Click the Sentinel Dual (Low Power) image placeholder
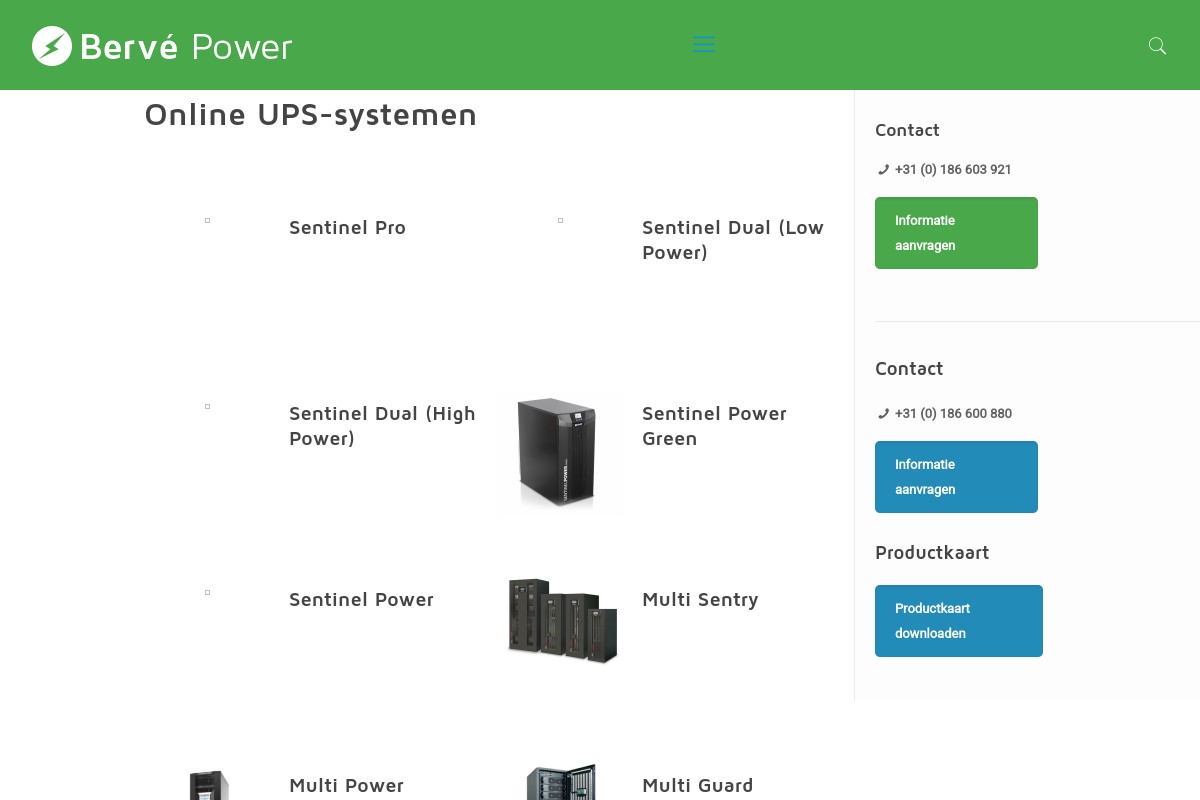This screenshot has height=800, width=1200. (x=560, y=220)
